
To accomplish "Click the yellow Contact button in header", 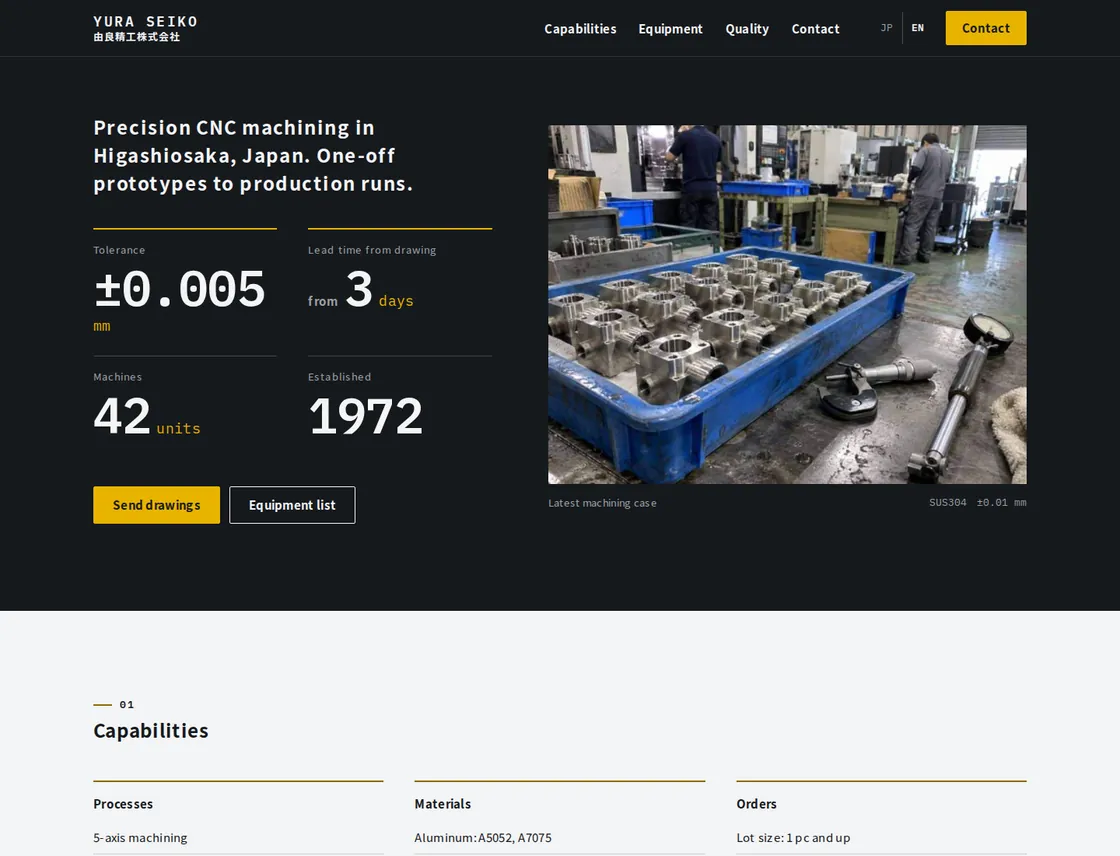I will pos(986,28).
